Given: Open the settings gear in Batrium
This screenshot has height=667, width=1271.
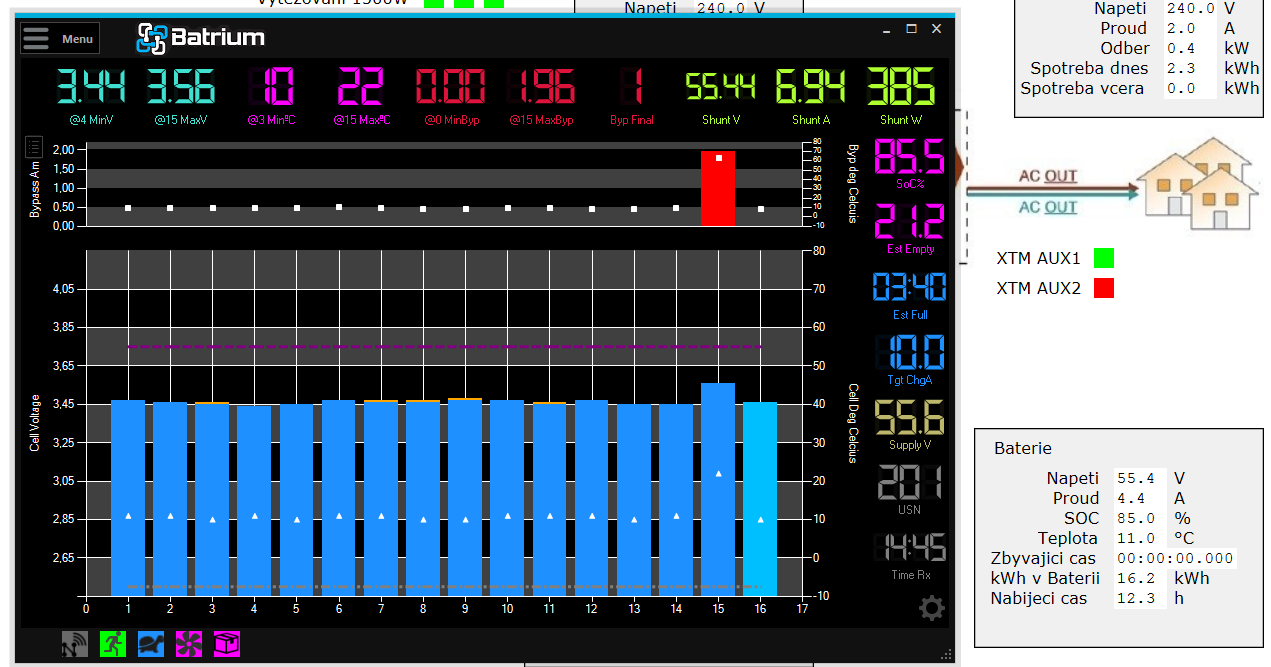Looking at the screenshot, I should pos(931,607).
